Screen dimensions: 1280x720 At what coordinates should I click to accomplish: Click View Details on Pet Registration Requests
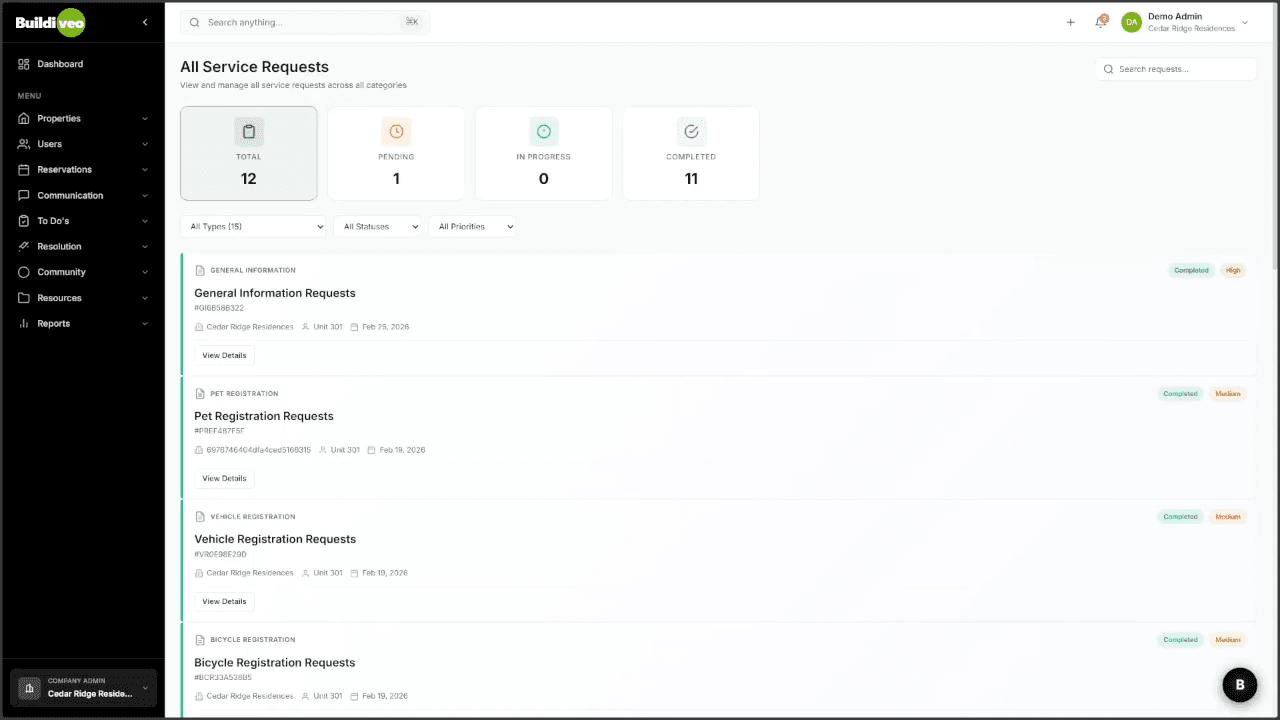(x=224, y=478)
